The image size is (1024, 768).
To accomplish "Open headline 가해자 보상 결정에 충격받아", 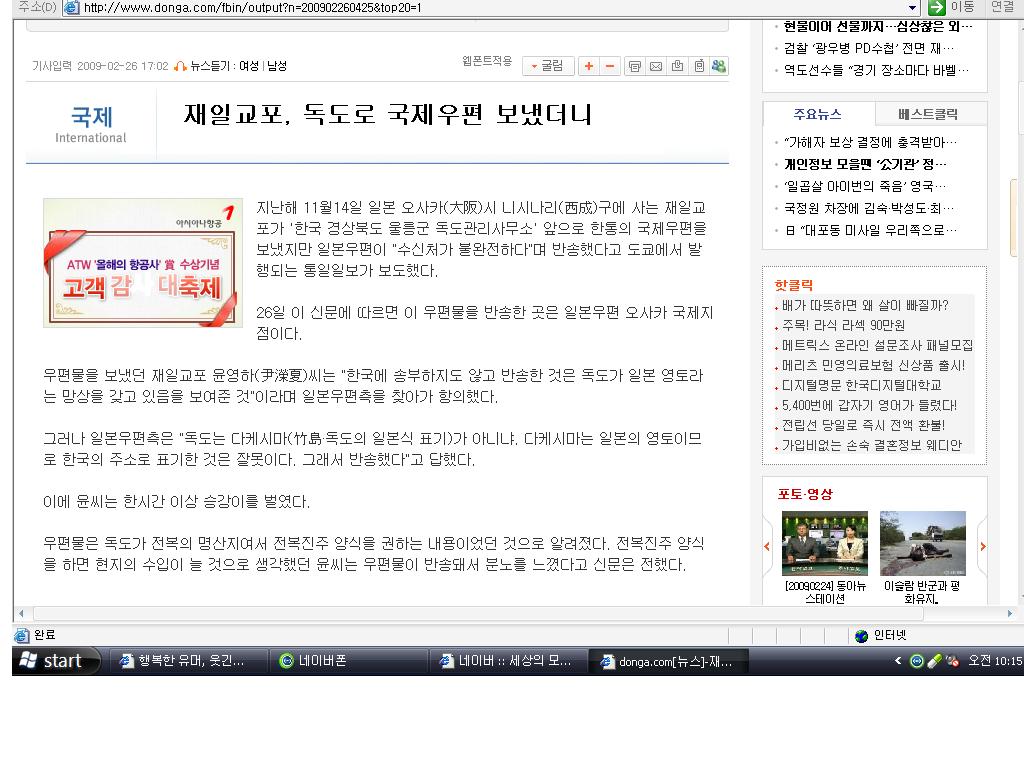I will coord(870,142).
